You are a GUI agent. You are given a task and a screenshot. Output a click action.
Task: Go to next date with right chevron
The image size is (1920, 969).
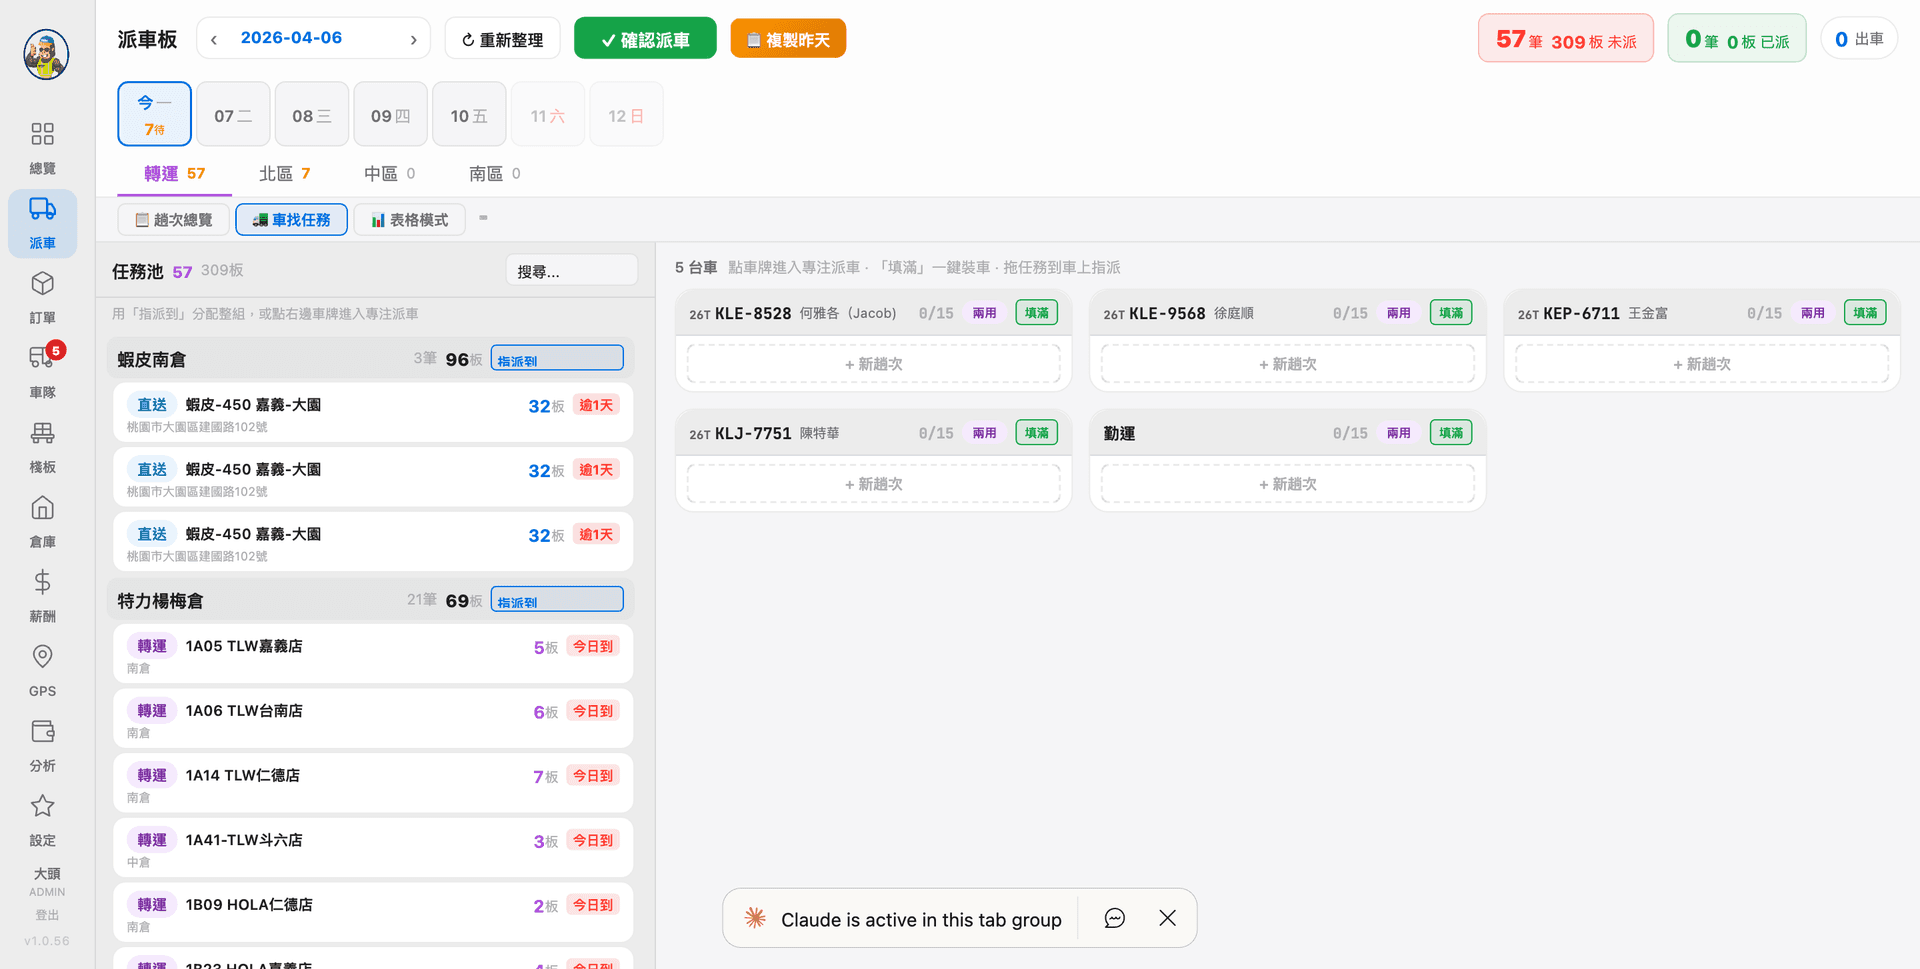413,39
